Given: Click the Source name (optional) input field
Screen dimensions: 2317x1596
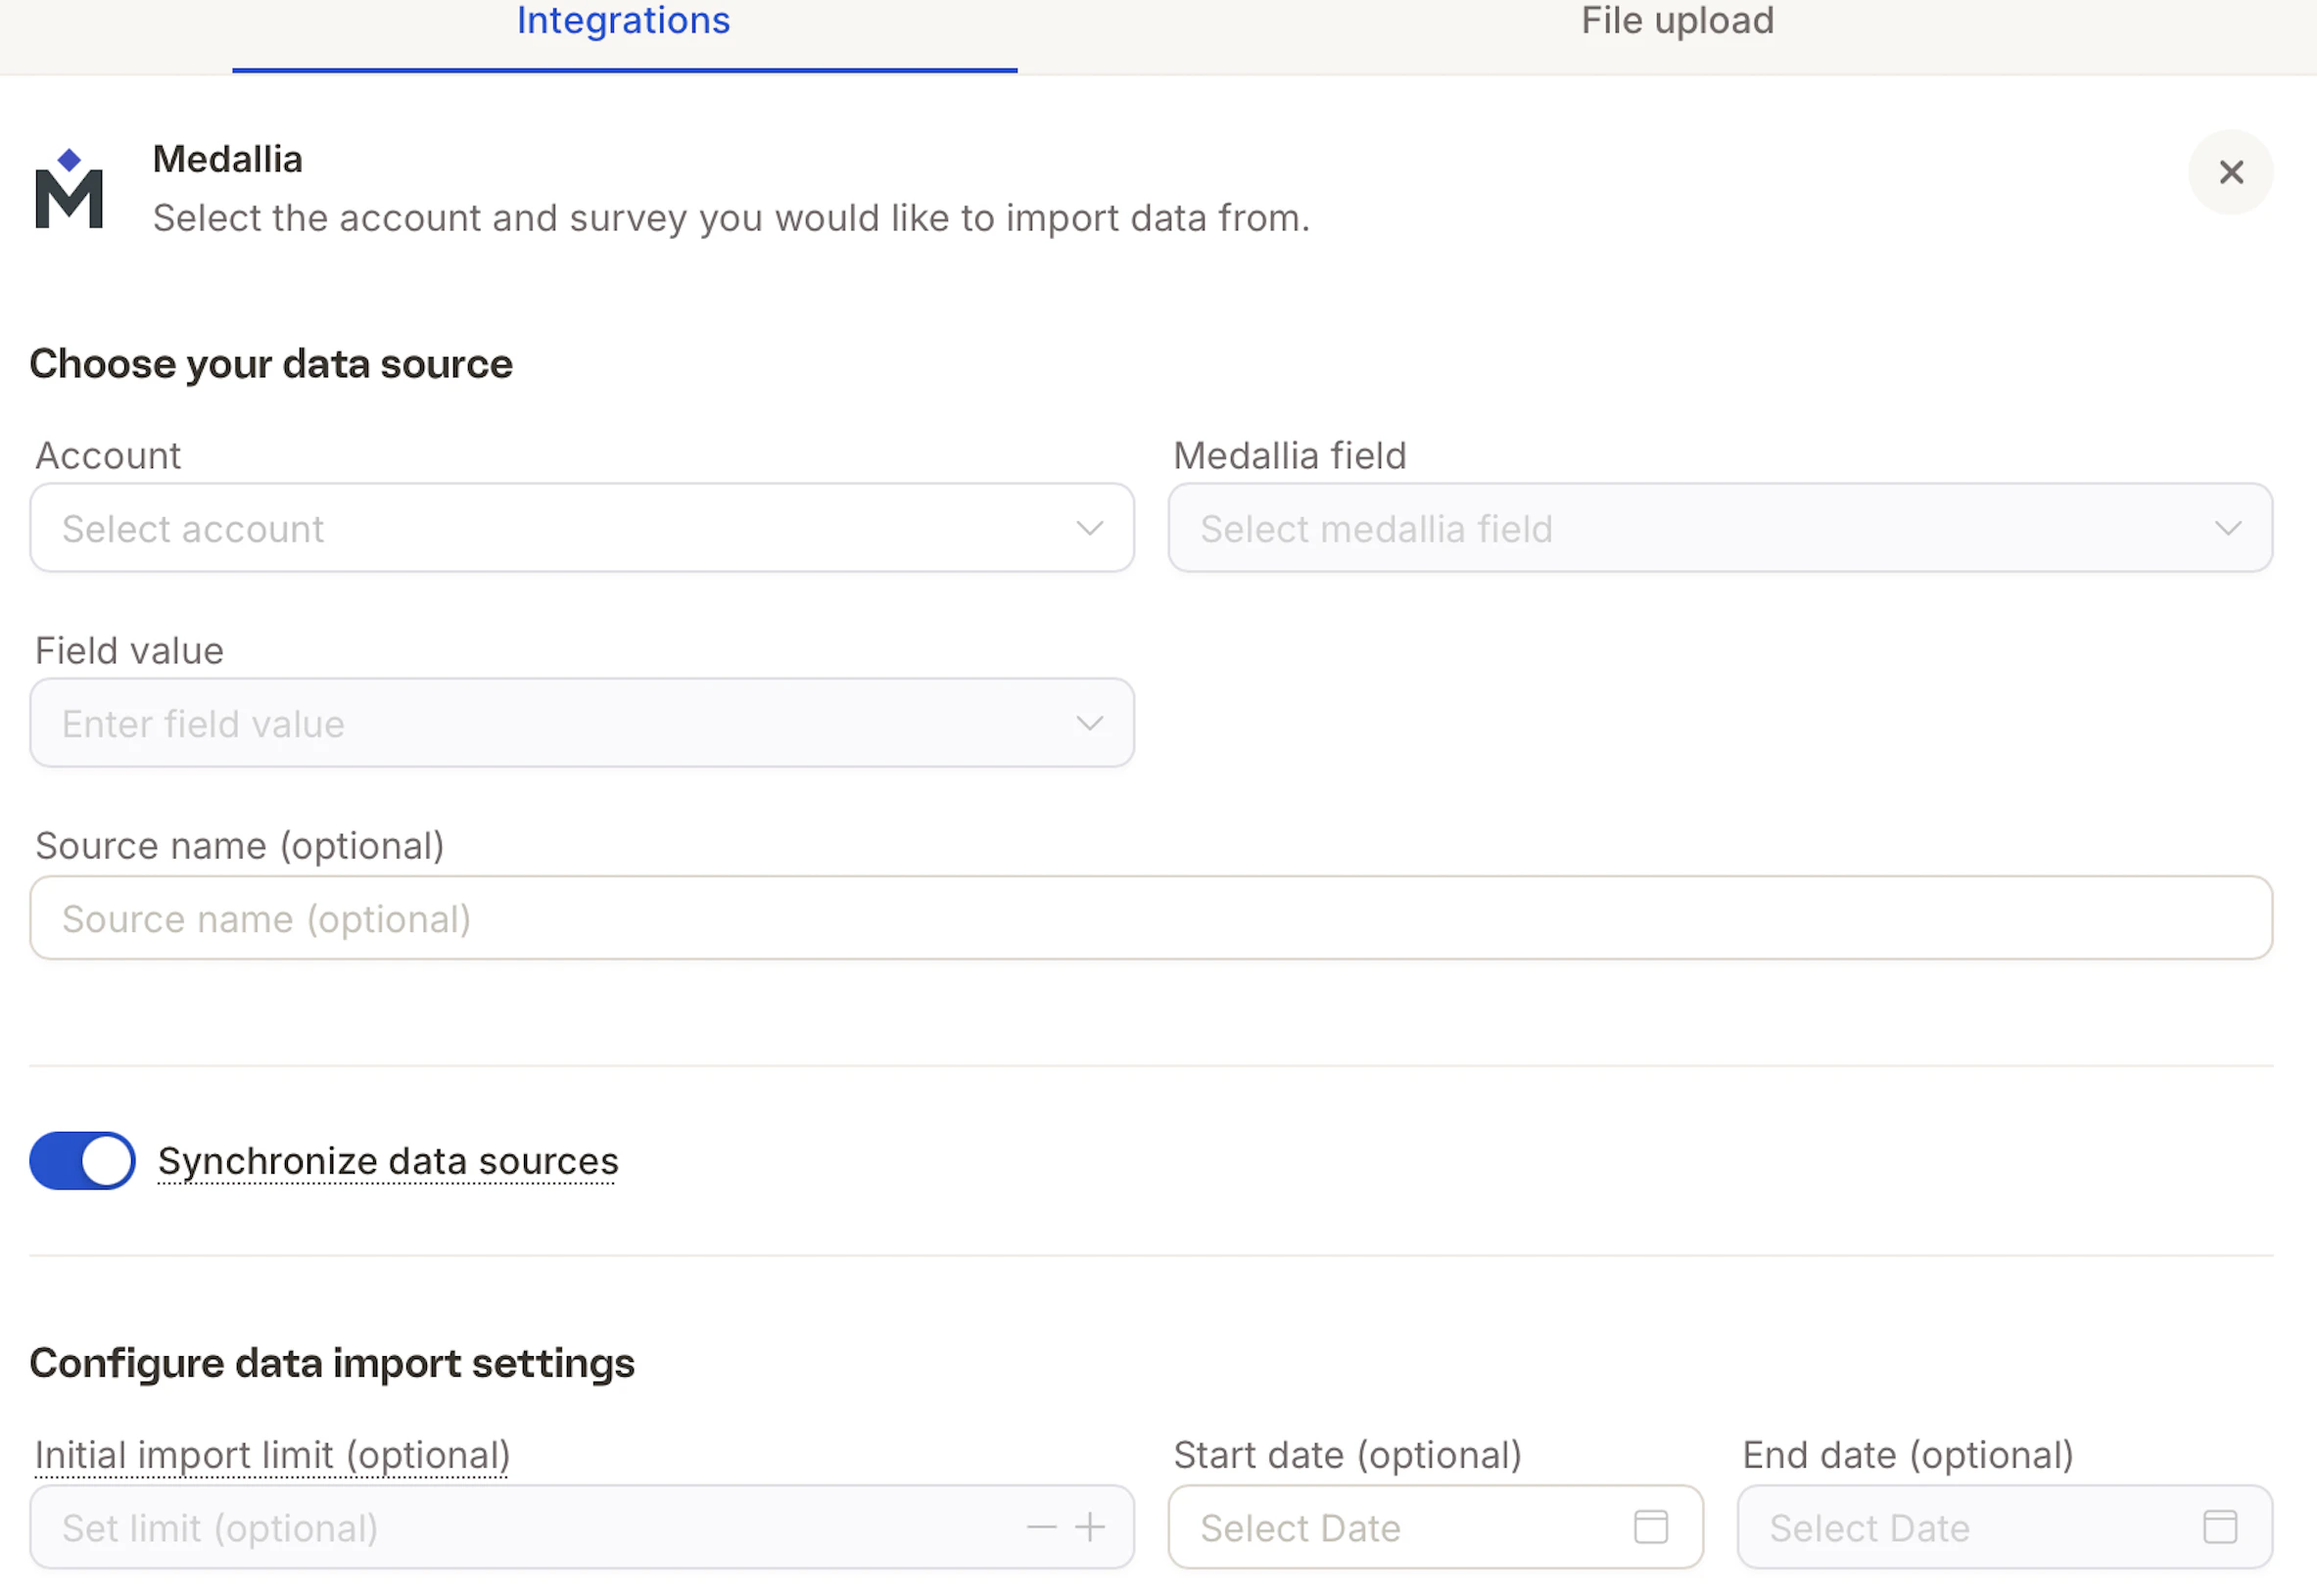Looking at the screenshot, I should tap(1151, 918).
